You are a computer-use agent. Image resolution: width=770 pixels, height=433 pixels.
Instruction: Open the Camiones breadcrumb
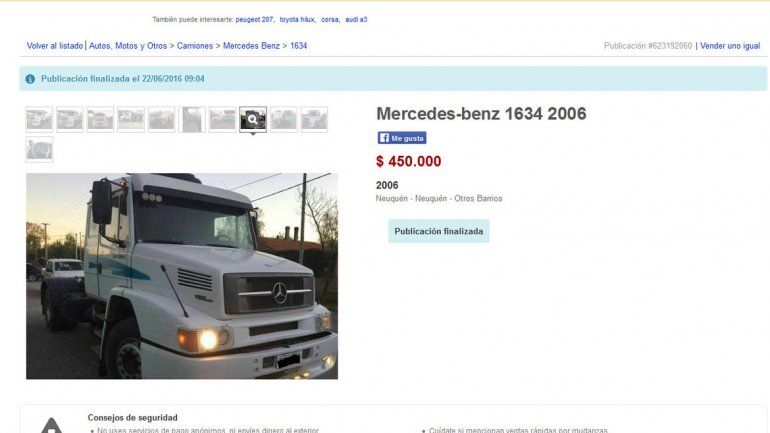195,46
